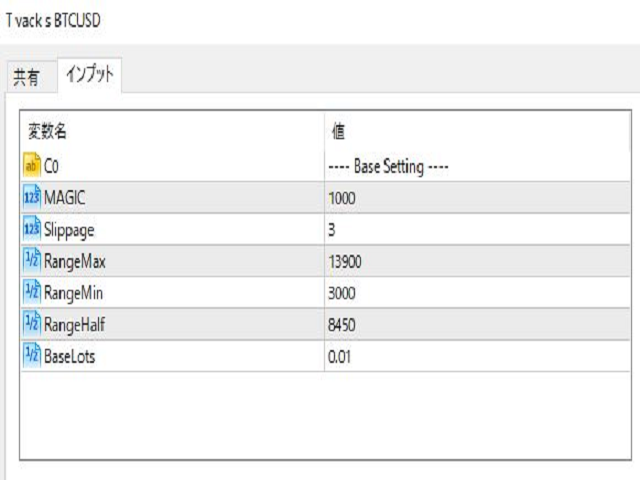Click the string icon beside C0
The image size is (640, 480).
31,167
